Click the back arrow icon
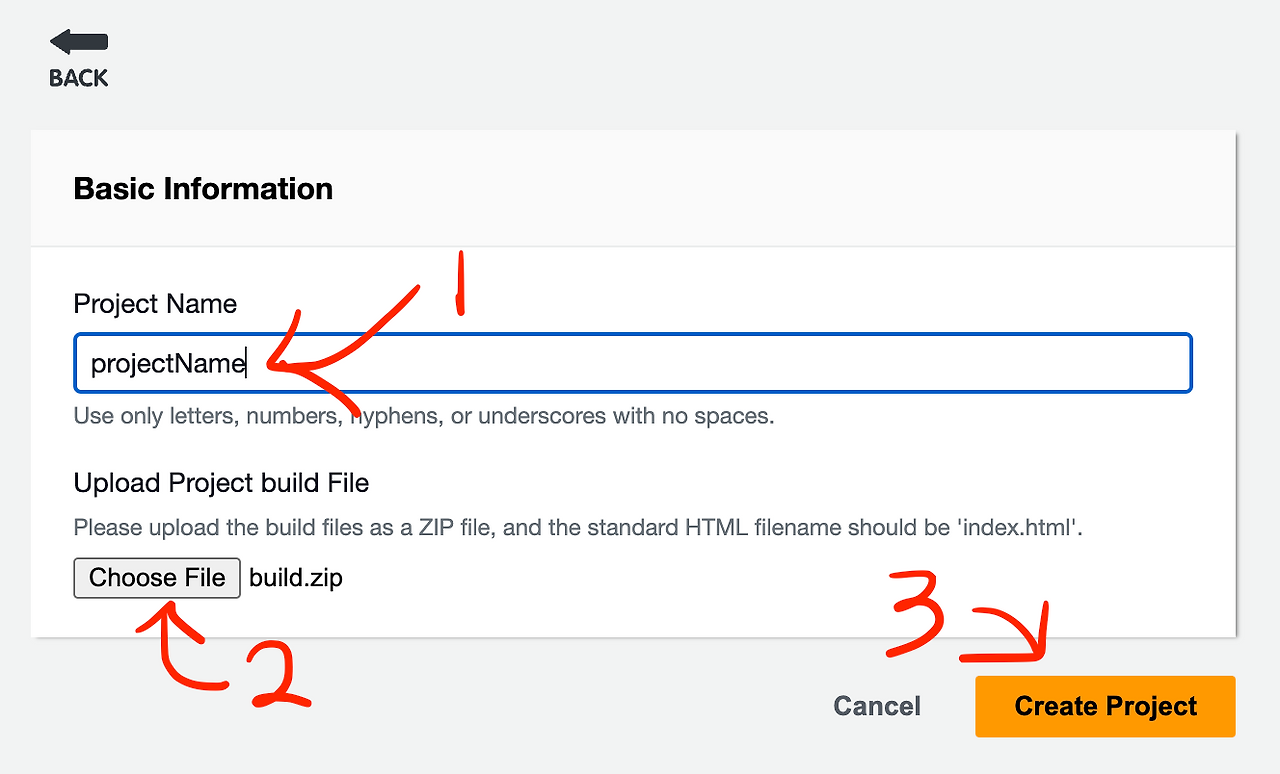The width and height of the screenshot is (1280, 774). coord(79,42)
